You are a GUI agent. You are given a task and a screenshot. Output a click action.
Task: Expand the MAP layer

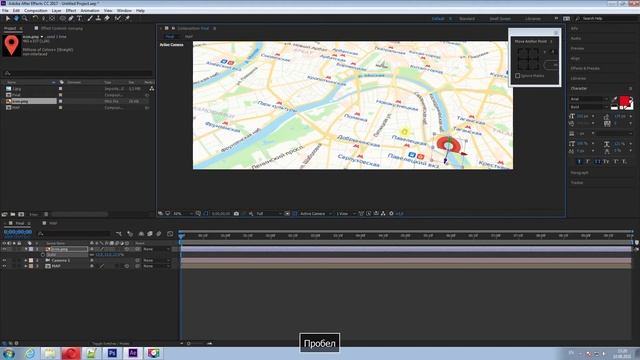point(26,266)
